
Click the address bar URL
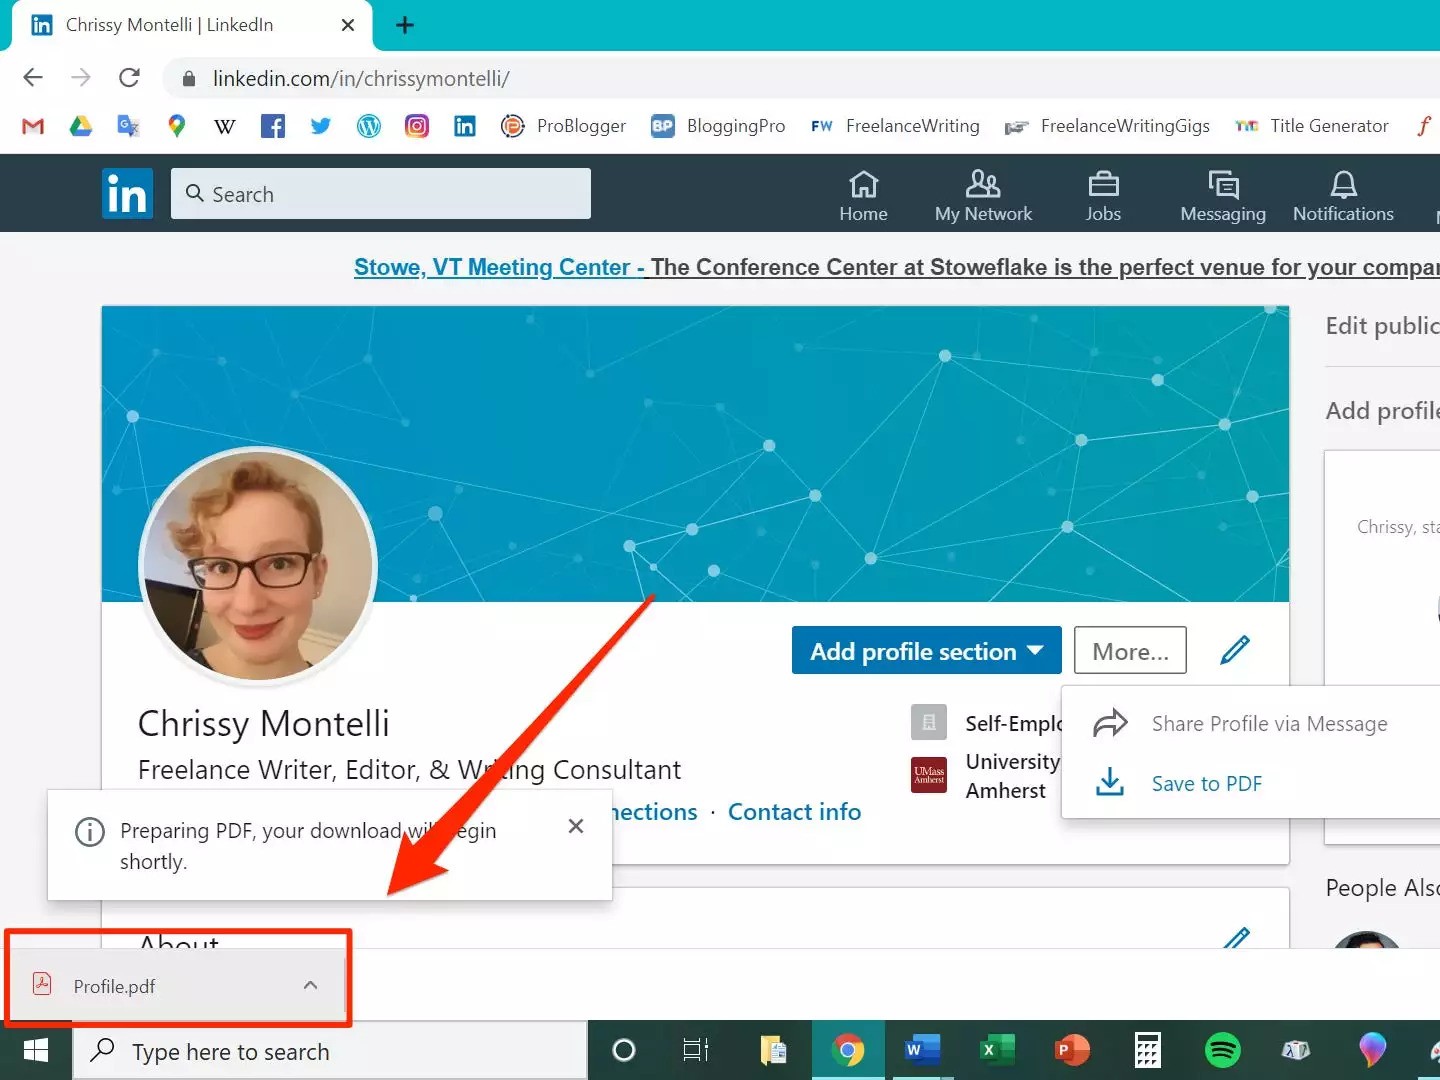click(361, 78)
